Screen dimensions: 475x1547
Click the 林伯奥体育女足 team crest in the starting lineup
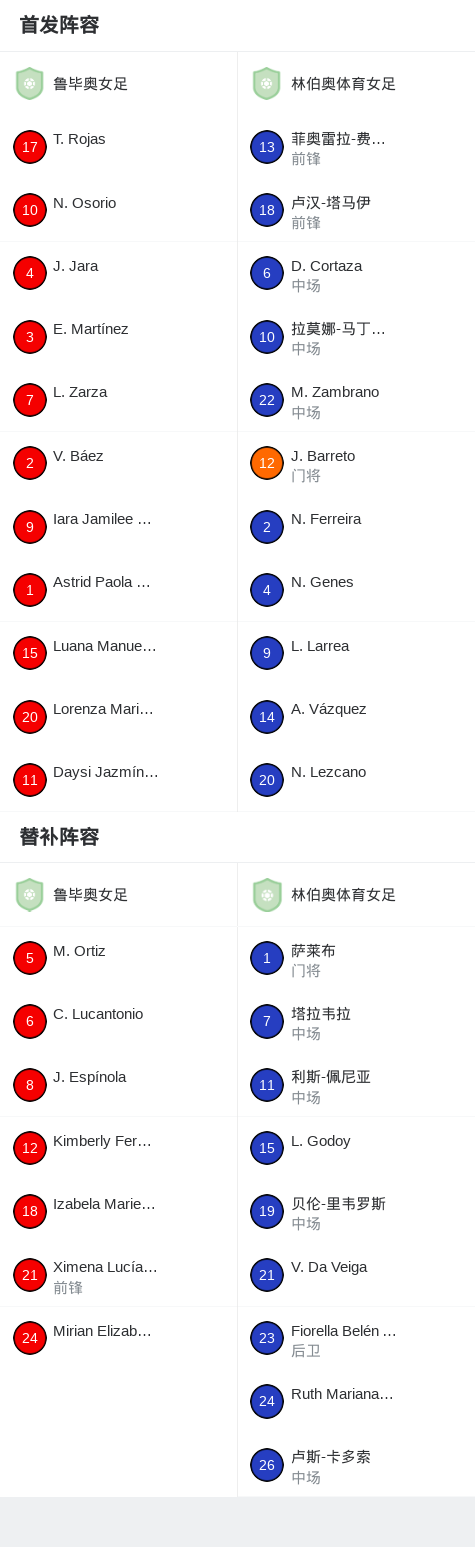267,84
